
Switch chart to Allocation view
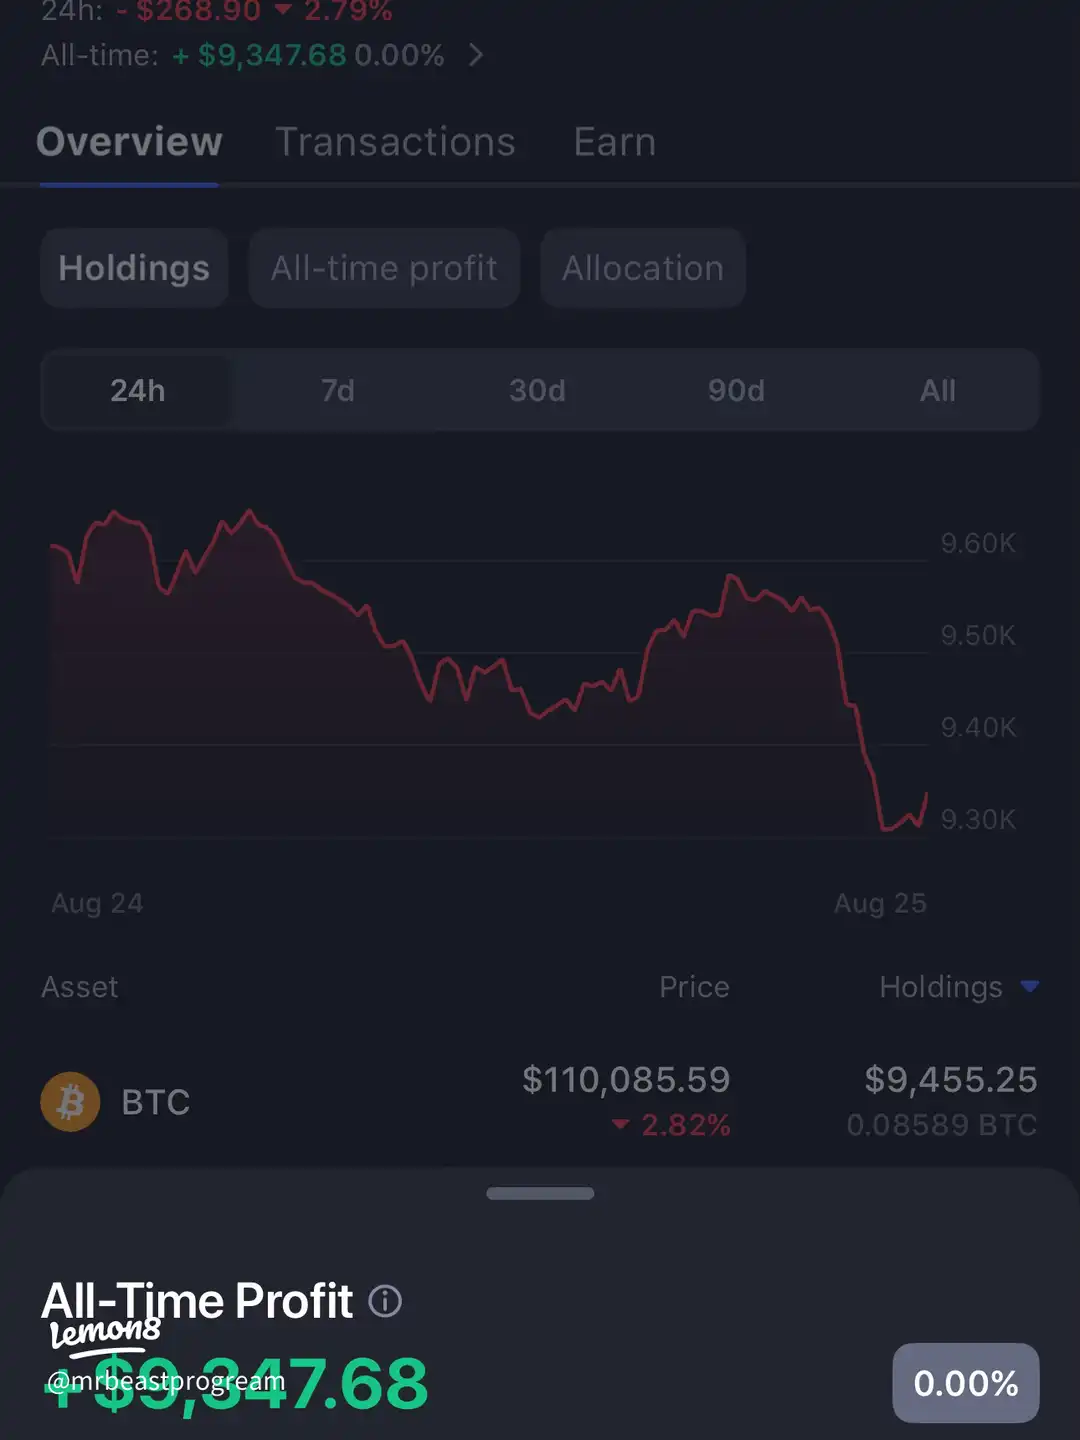642,268
